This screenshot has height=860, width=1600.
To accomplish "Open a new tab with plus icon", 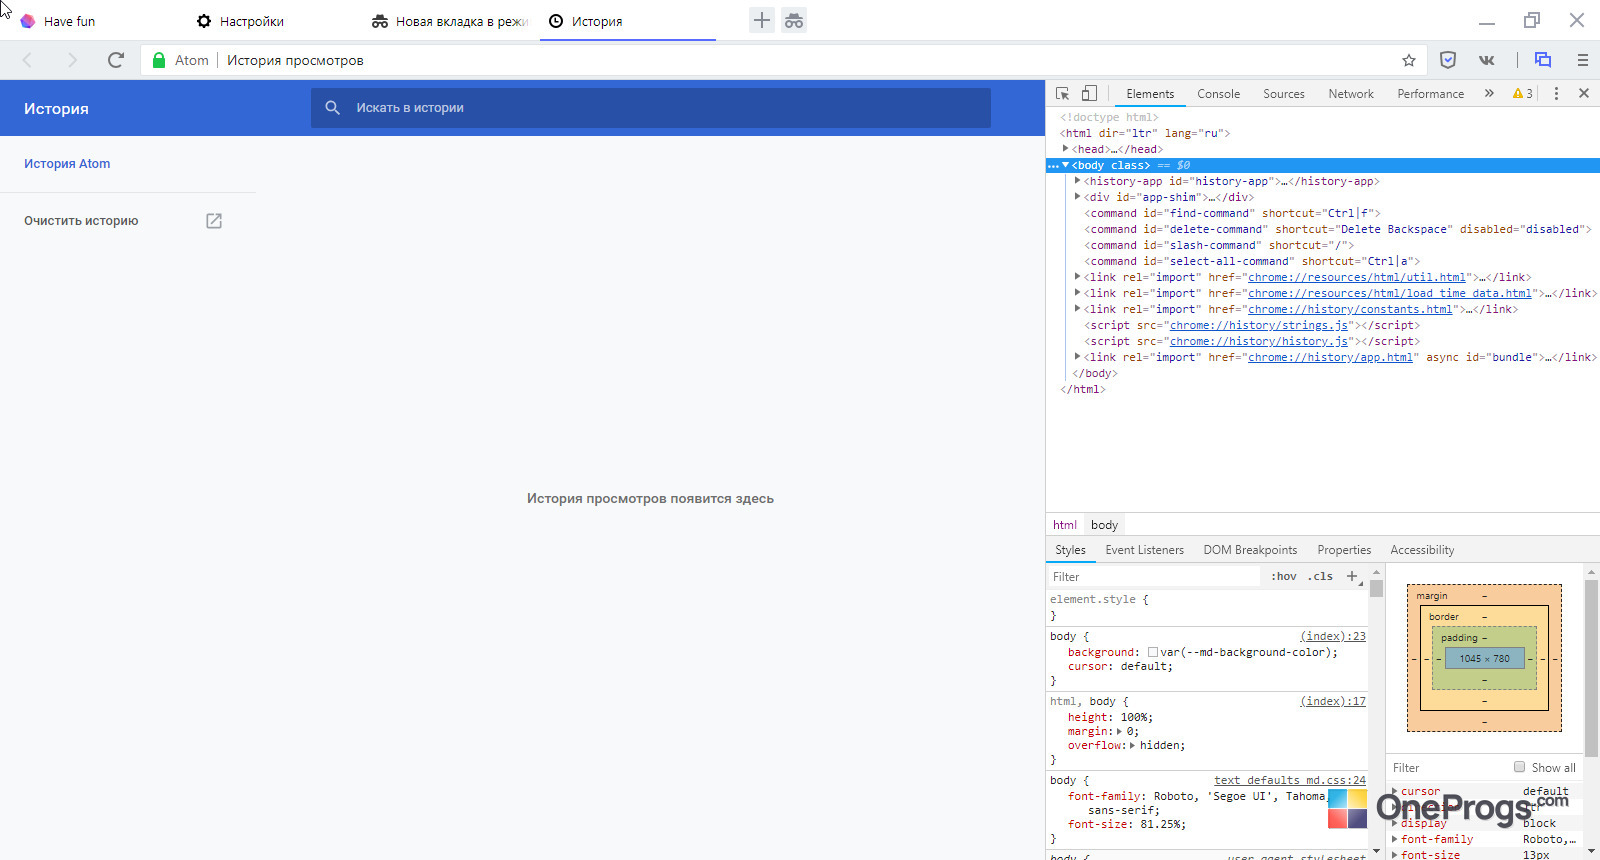I will pyautogui.click(x=762, y=20).
